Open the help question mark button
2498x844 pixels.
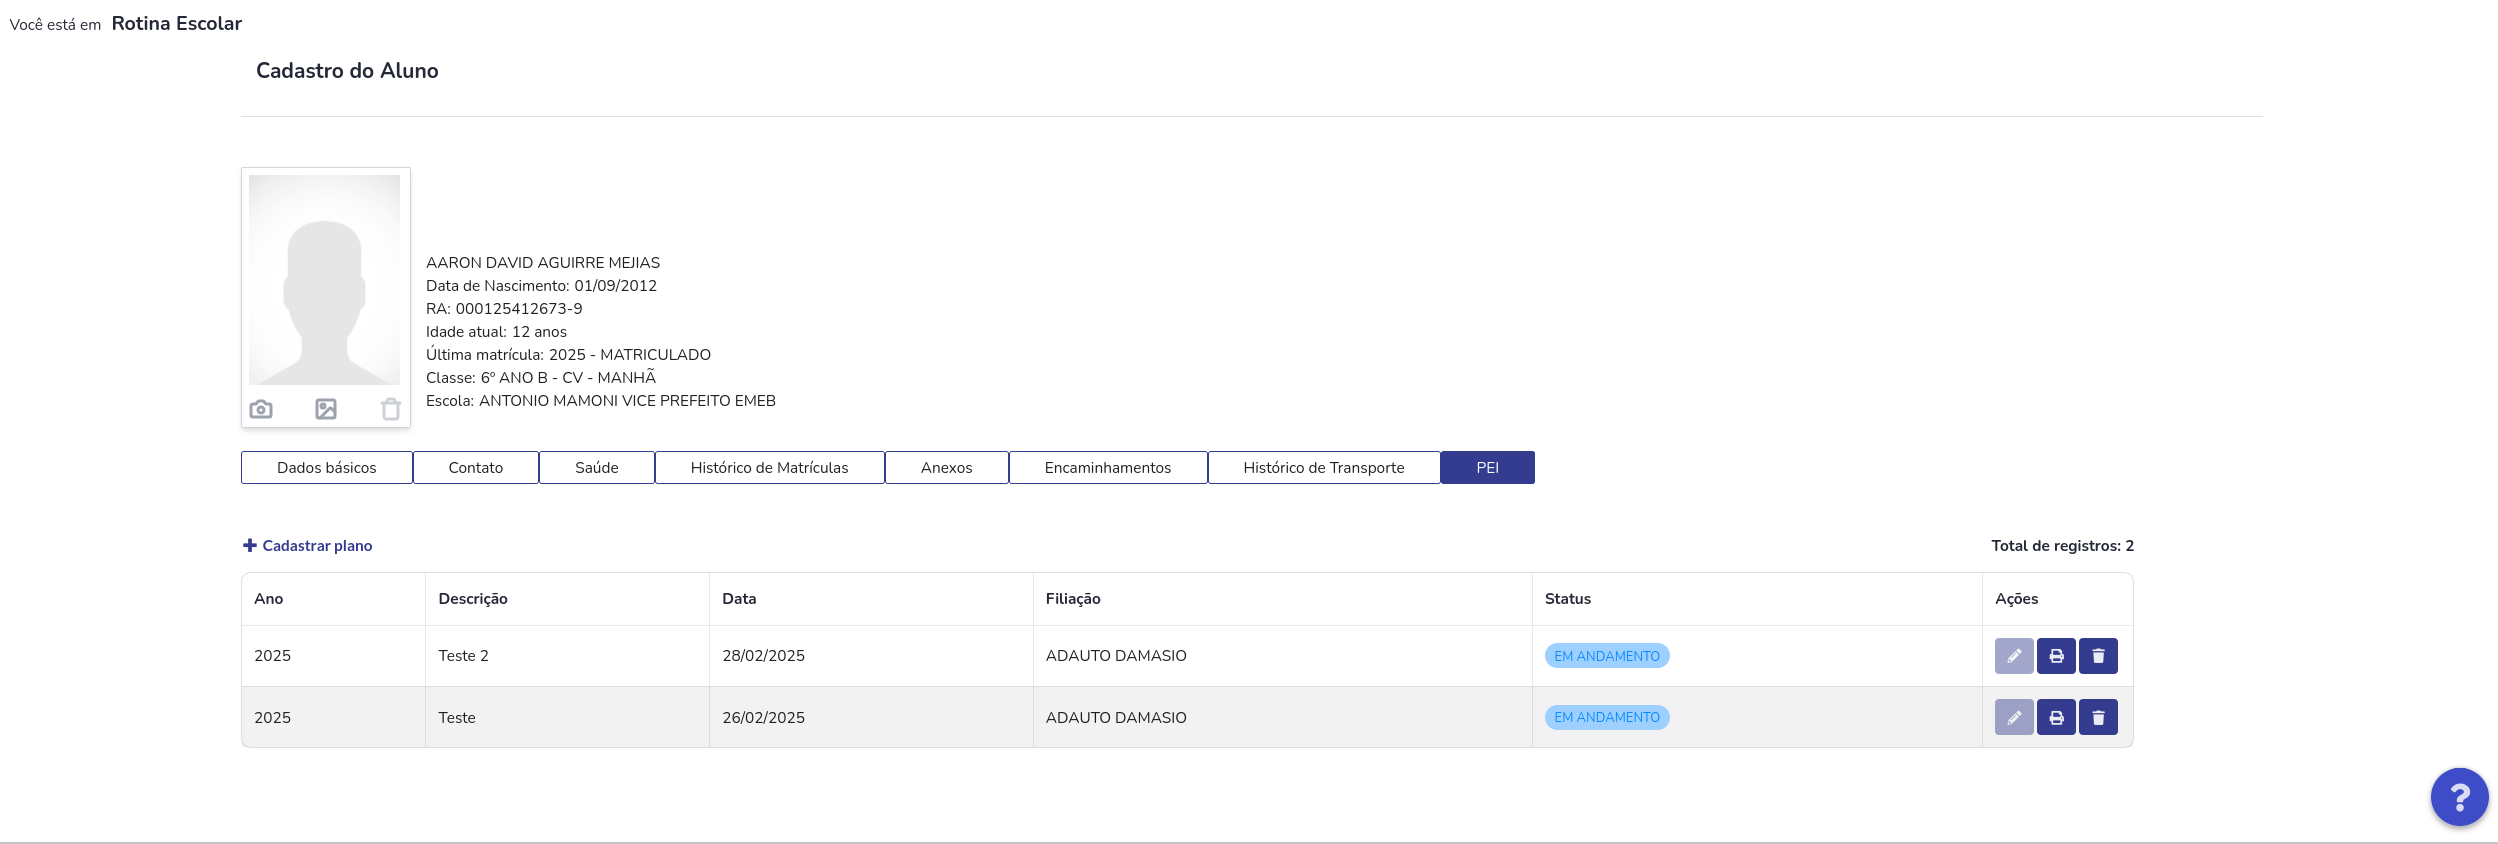2459,797
